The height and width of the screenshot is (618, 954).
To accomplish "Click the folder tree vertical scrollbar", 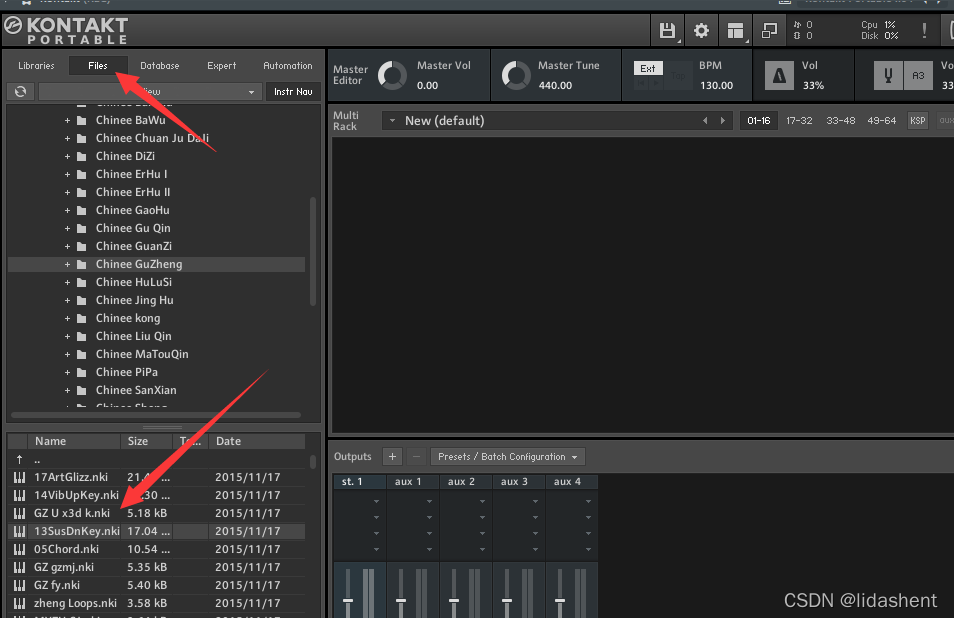I will click(313, 251).
